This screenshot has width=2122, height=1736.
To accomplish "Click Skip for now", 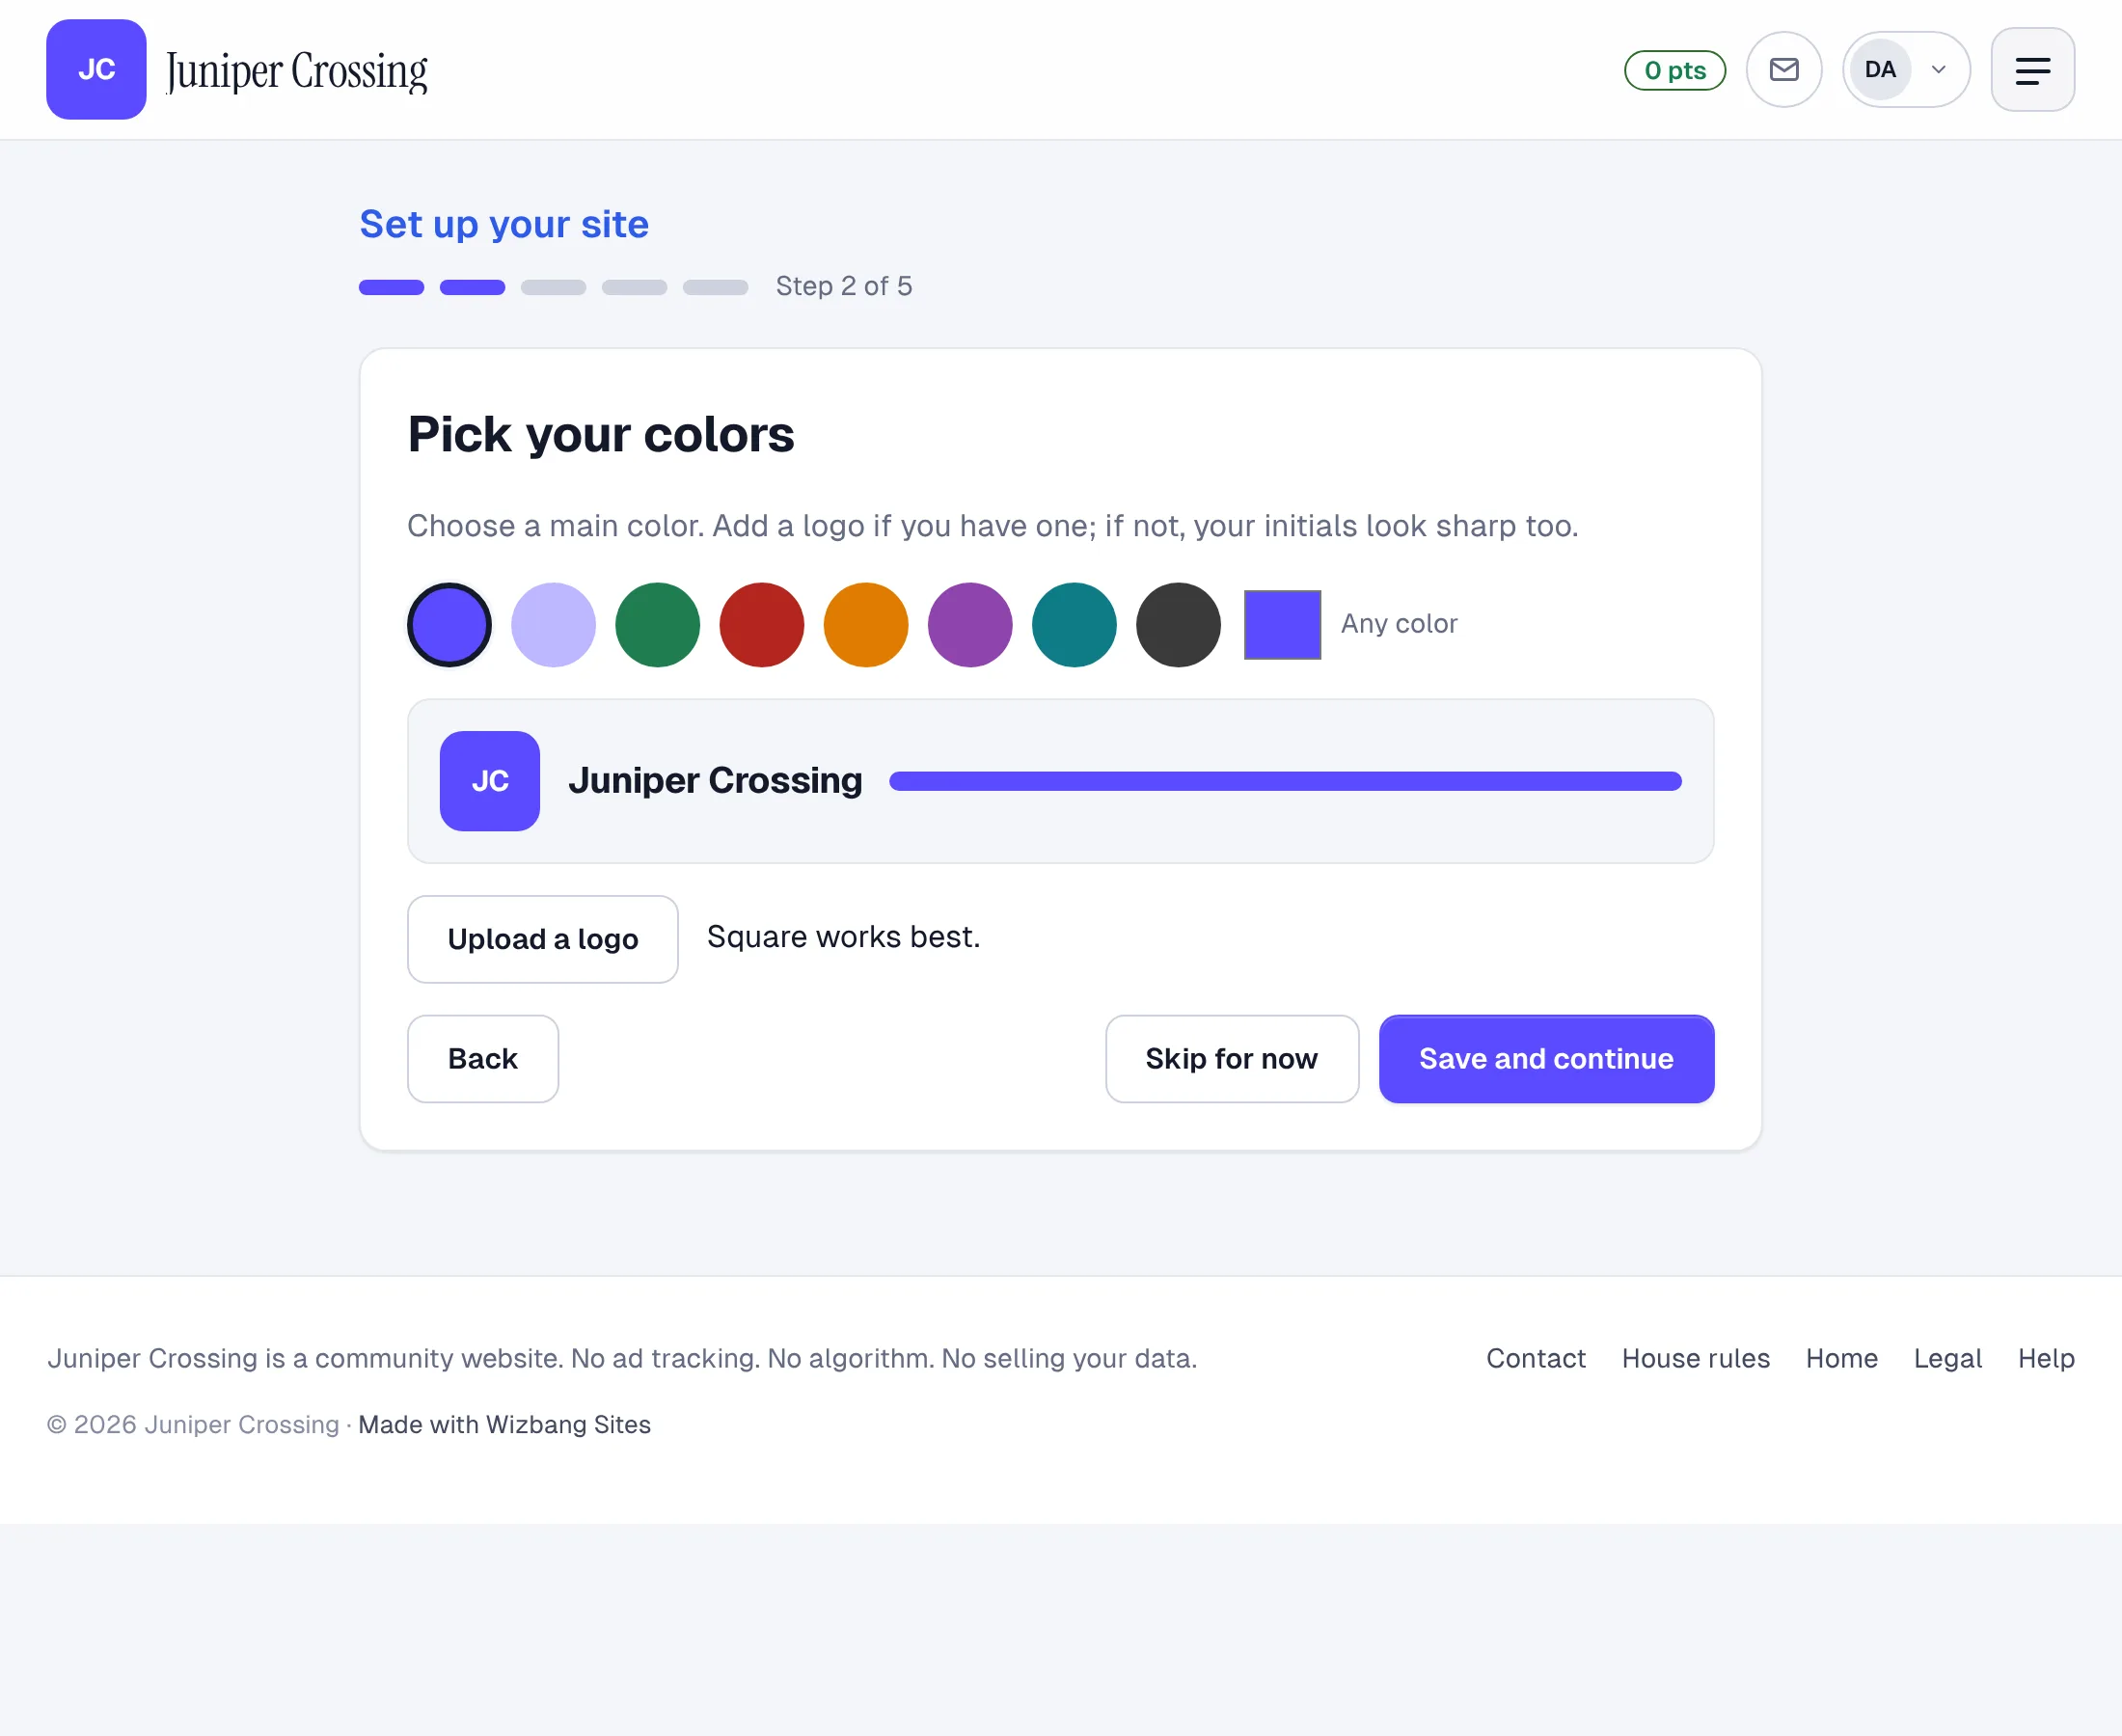I will pyautogui.click(x=1231, y=1058).
